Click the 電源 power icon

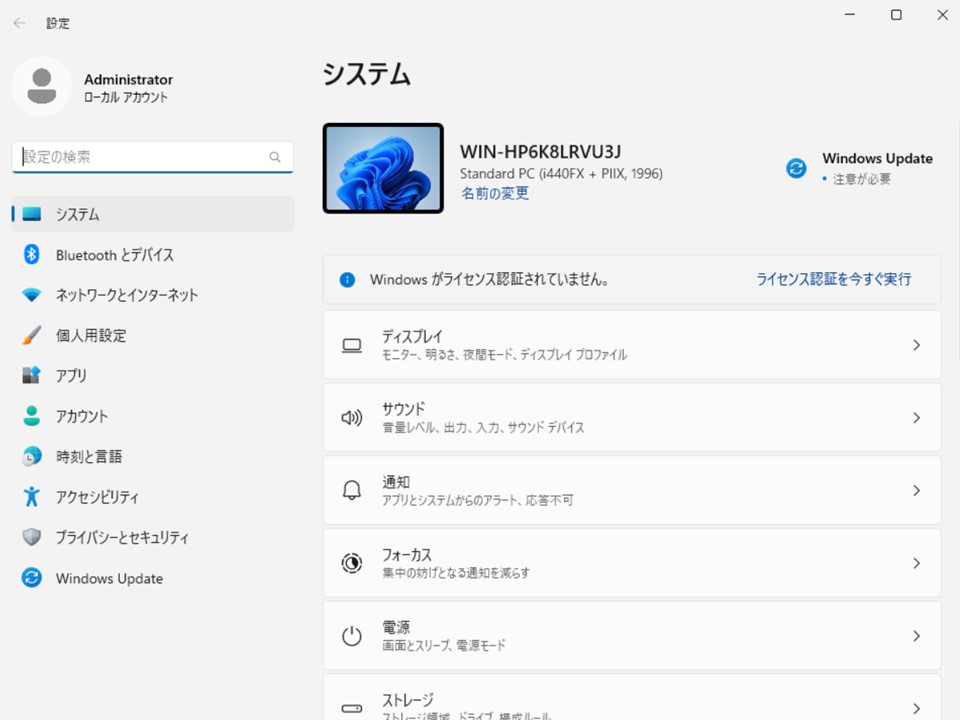click(351, 636)
